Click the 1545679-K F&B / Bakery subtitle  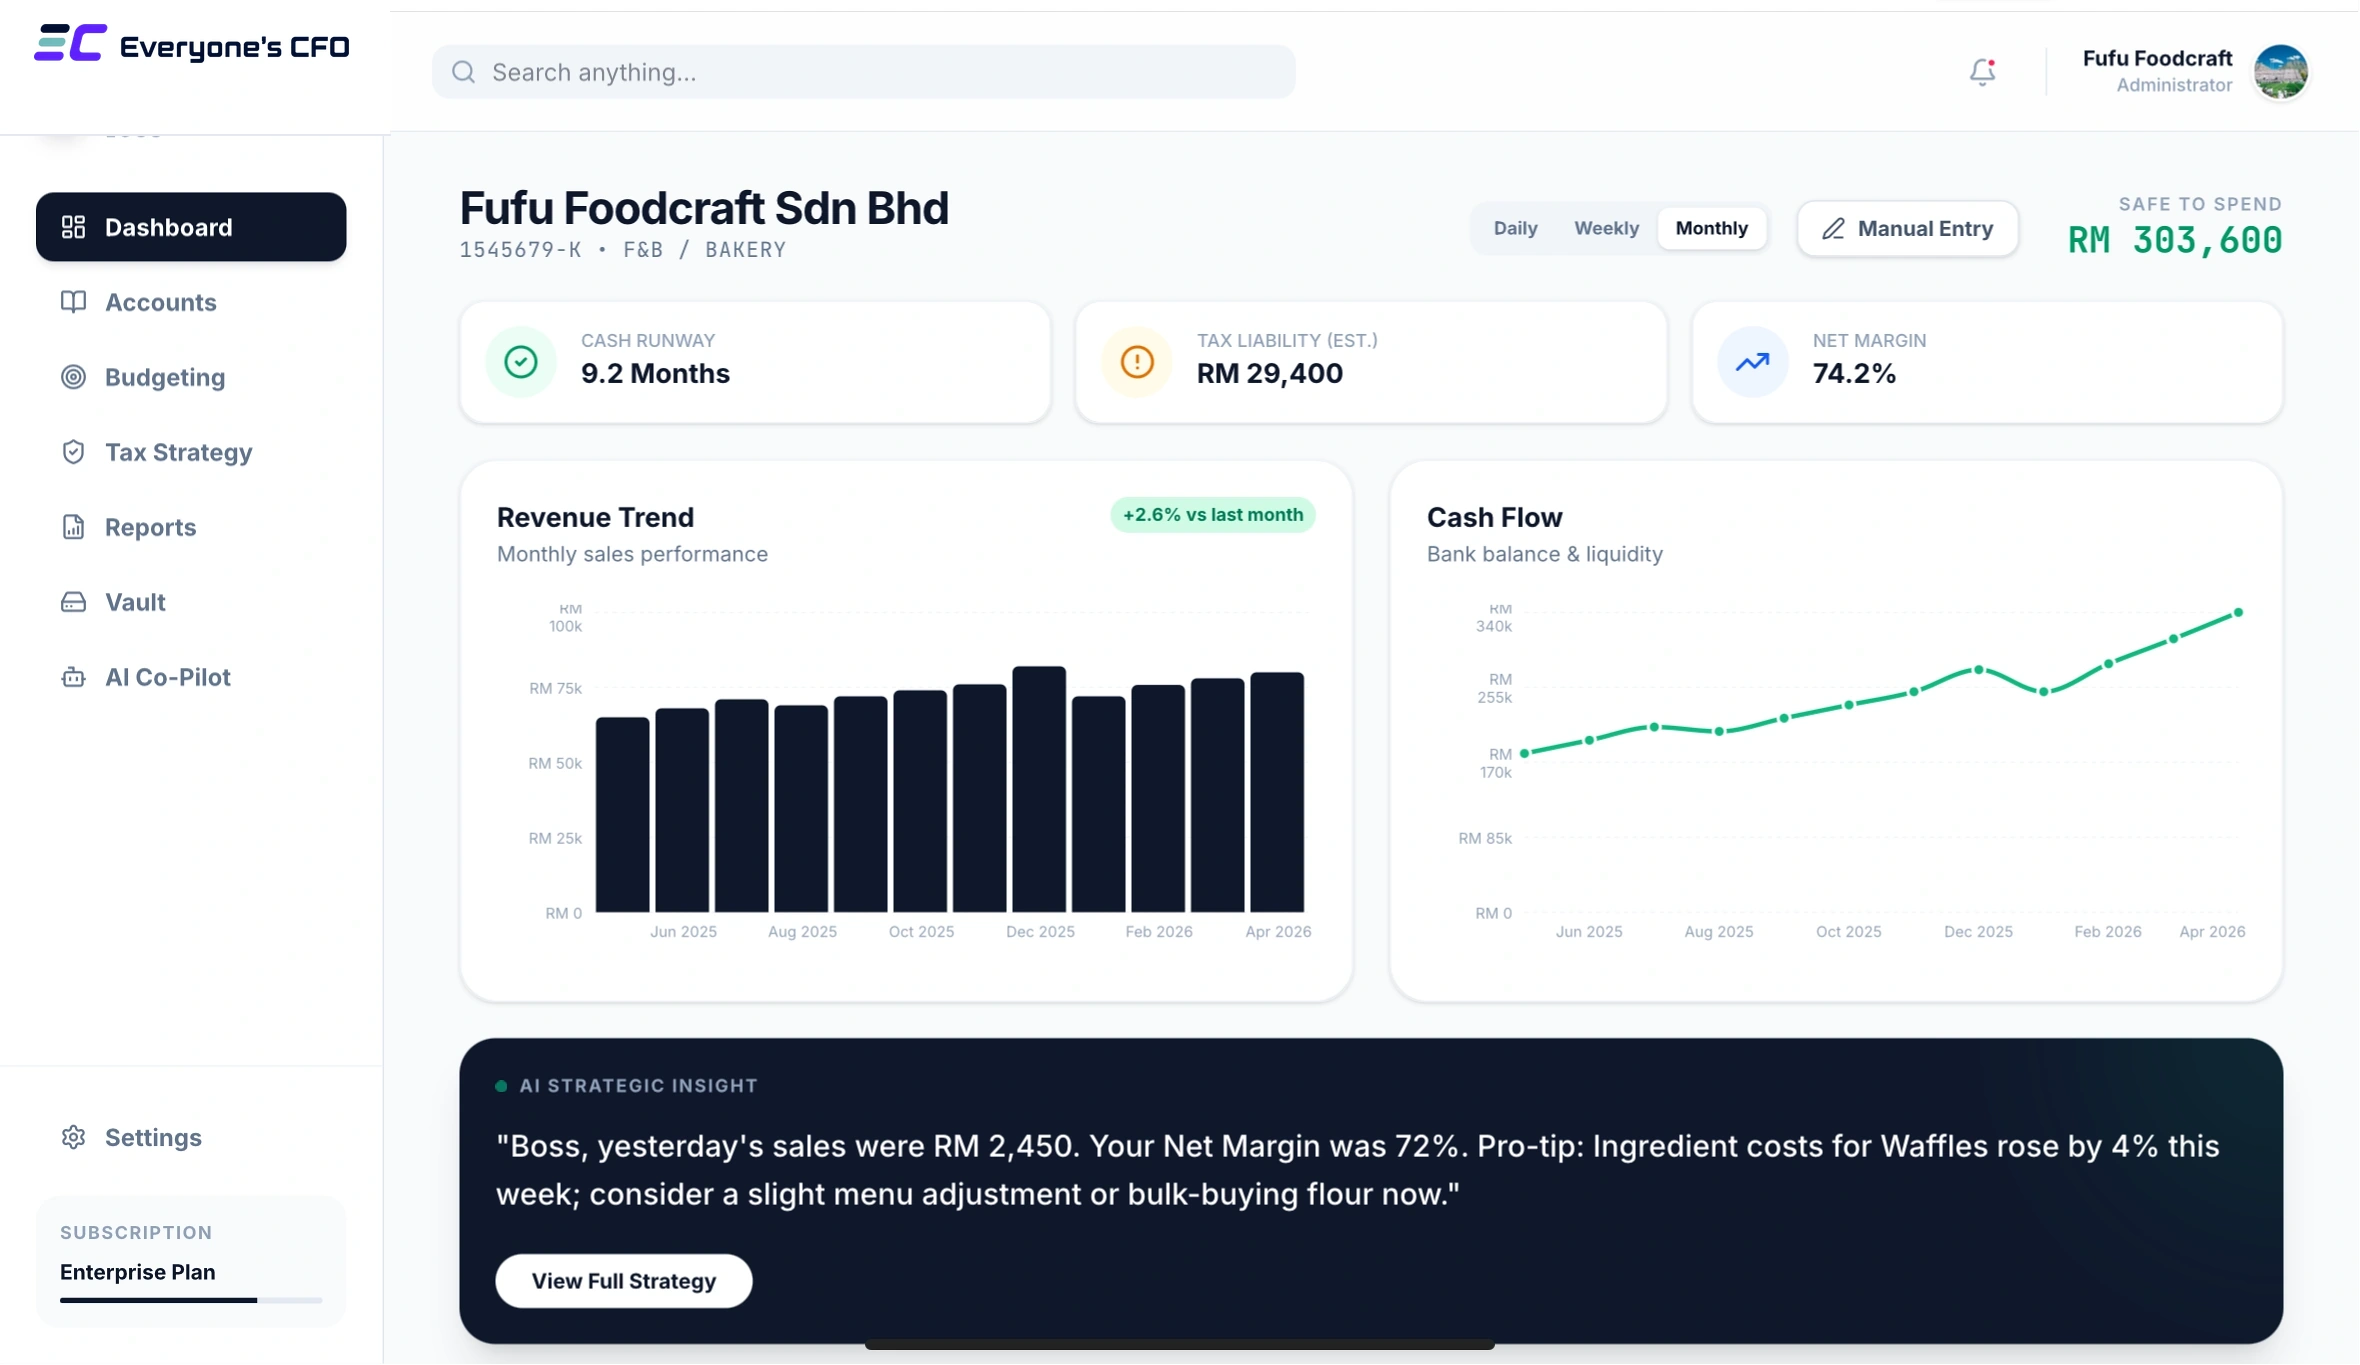click(x=623, y=250)
